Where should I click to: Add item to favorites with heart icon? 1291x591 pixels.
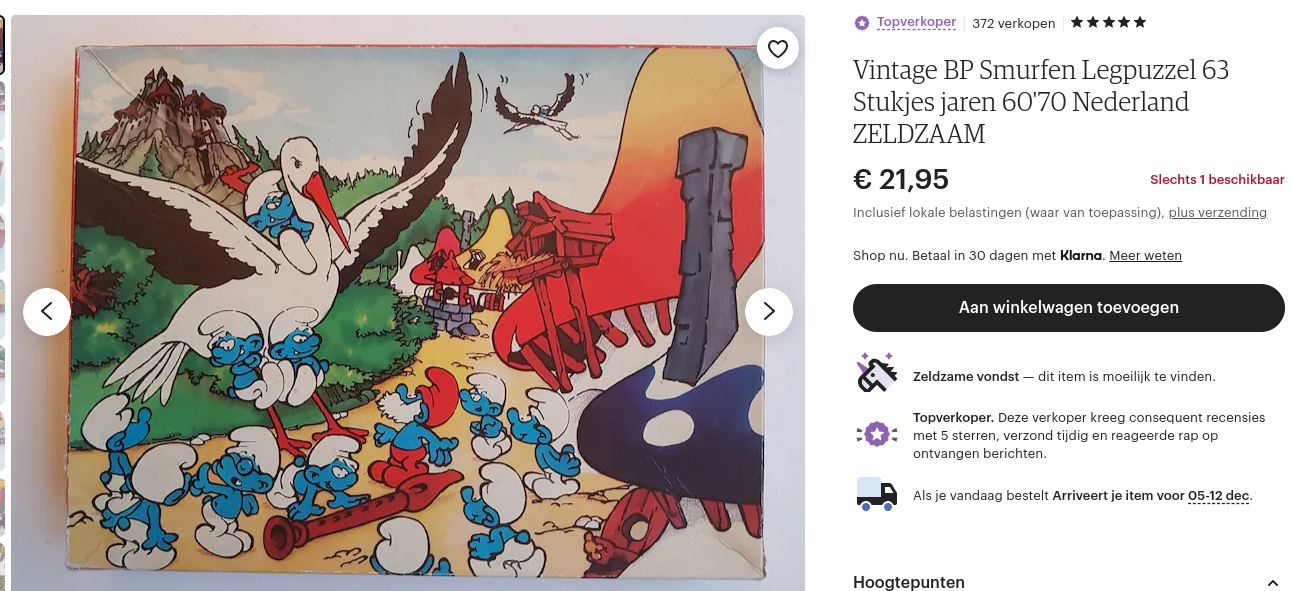778,48
